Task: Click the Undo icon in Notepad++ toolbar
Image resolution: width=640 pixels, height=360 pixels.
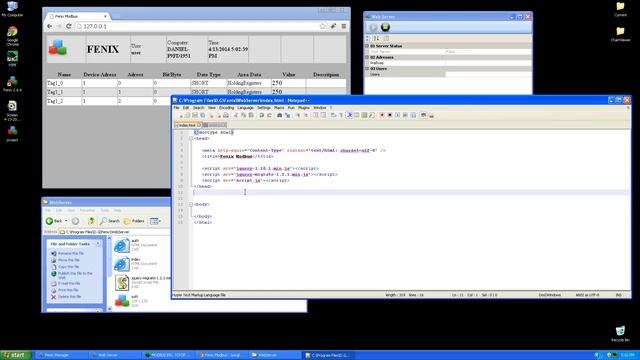Action: [x=261, y=116]
